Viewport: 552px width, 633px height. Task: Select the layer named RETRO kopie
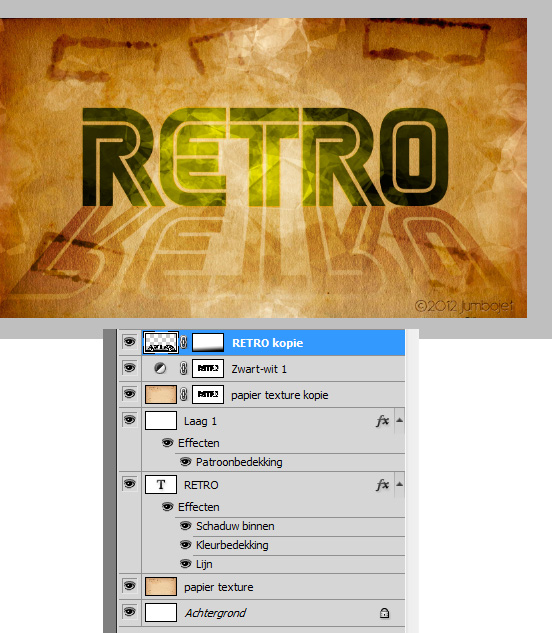(x=267, y=343)
